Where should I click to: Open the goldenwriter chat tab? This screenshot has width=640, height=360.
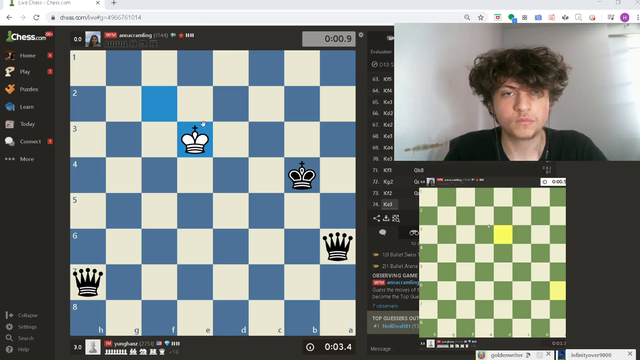(x=507, y=355)
